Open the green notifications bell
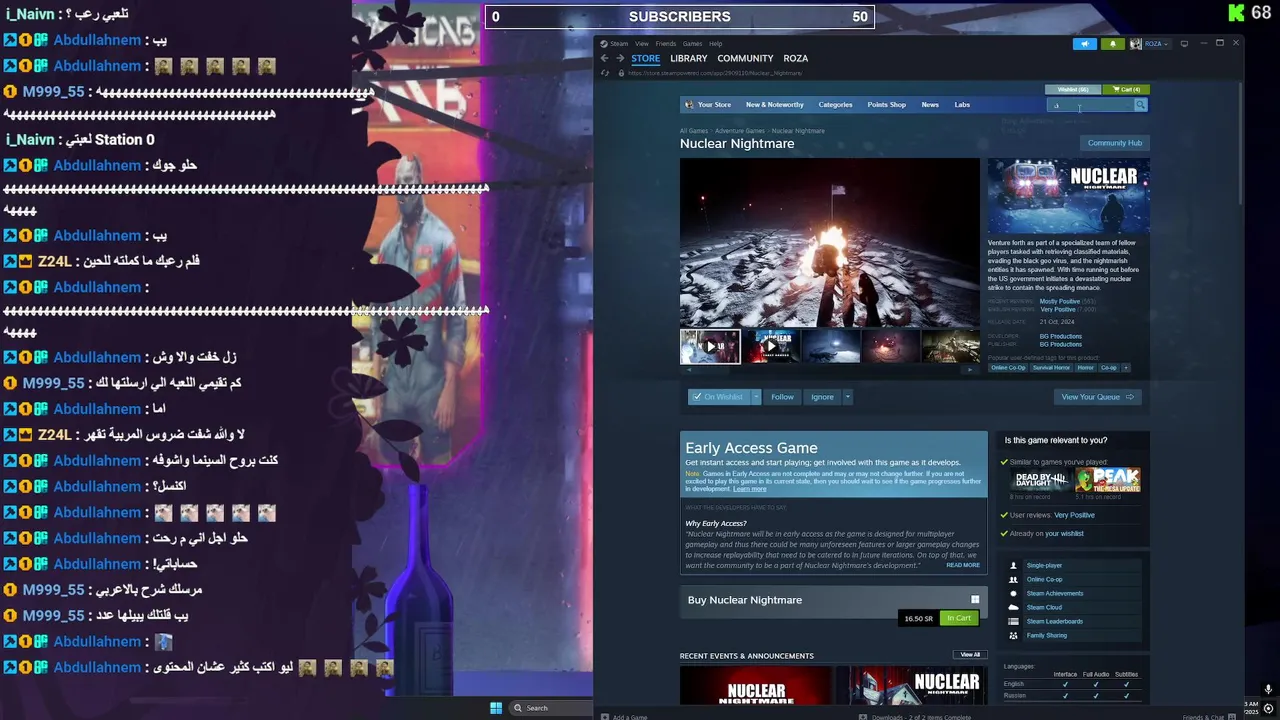Image resolution: width=1280 pixels, height=720 pixels. [1112, 44]
